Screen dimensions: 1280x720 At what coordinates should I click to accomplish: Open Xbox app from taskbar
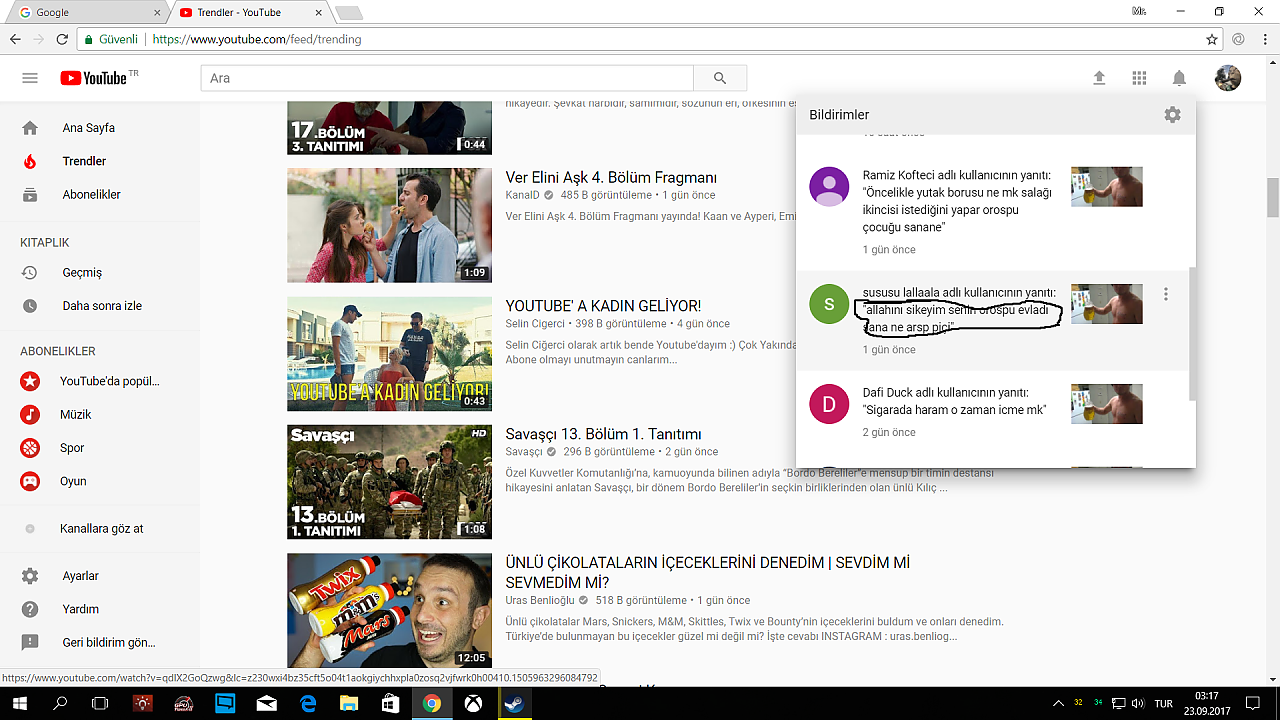point(473,703)
